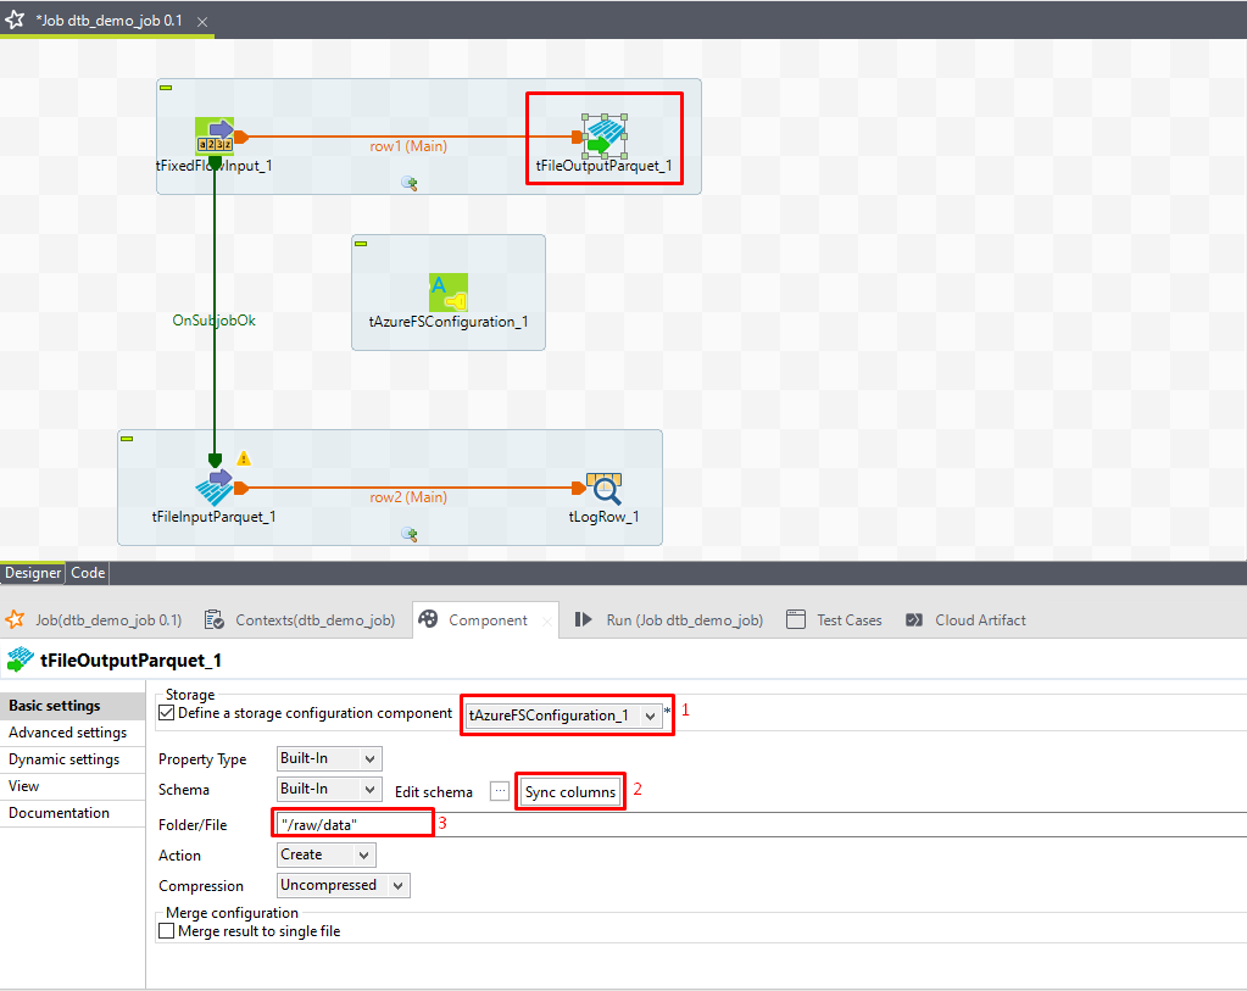Select the tLogRow_1 magnifier component icon
Screen dimensions: 1247x991
[604, 487]
